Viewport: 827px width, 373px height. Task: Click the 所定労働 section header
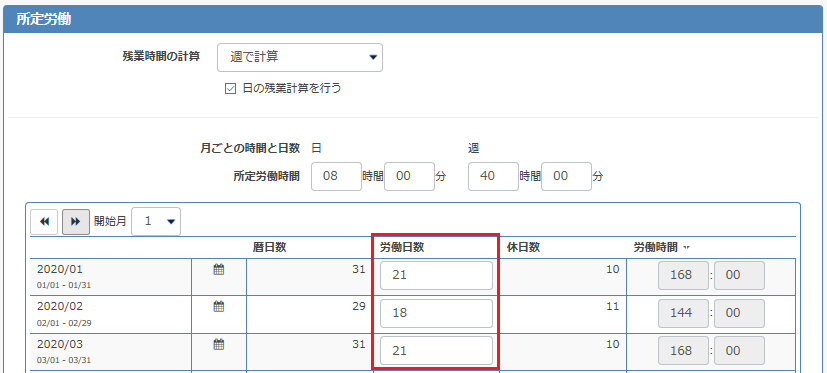(x=414, y=19)
